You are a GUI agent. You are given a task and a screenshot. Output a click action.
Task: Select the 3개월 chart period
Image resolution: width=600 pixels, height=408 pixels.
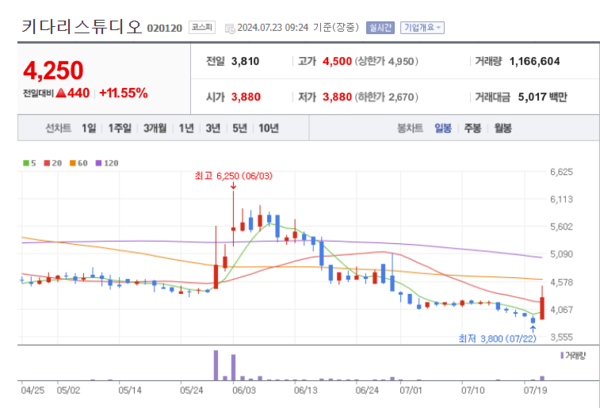pyautogui.click(x=154, y=128)
